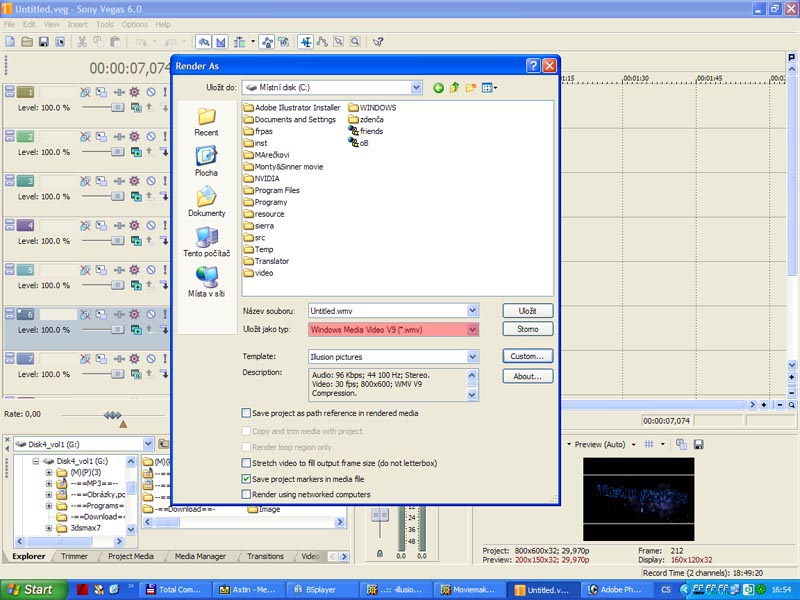
Task: Uncheck Save project markers in media file
Action: (246, 479)
